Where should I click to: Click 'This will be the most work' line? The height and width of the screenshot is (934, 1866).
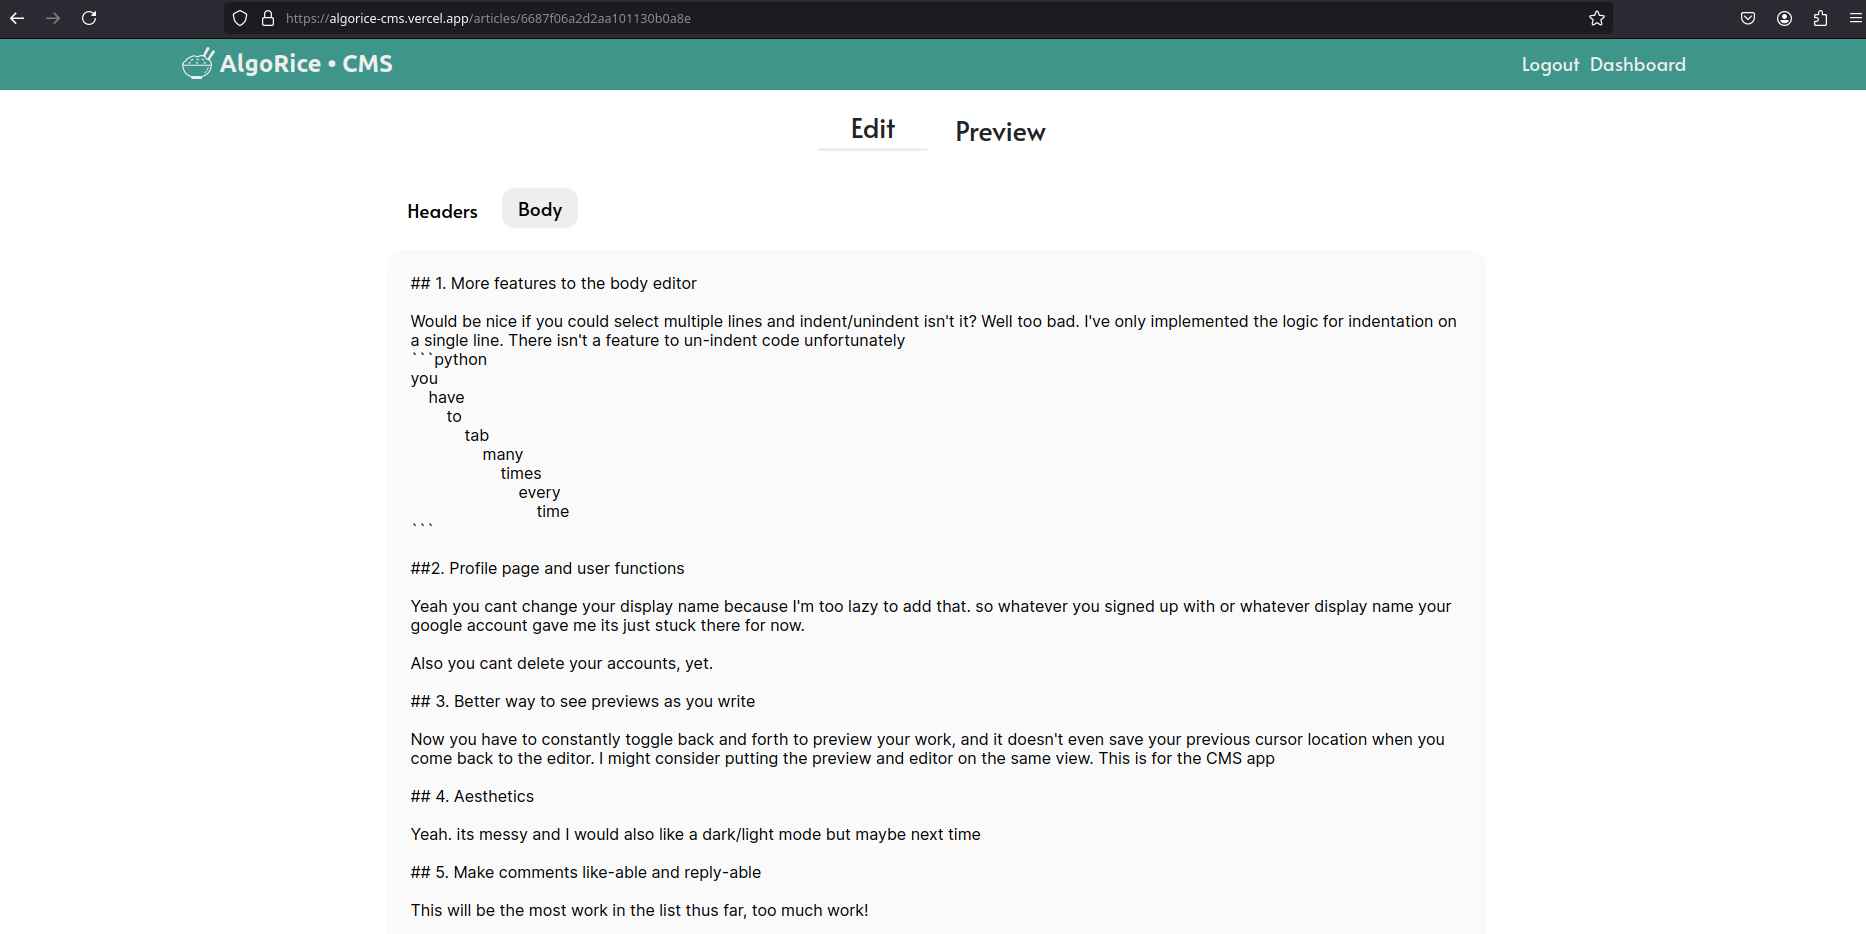[x=639, y=911]
